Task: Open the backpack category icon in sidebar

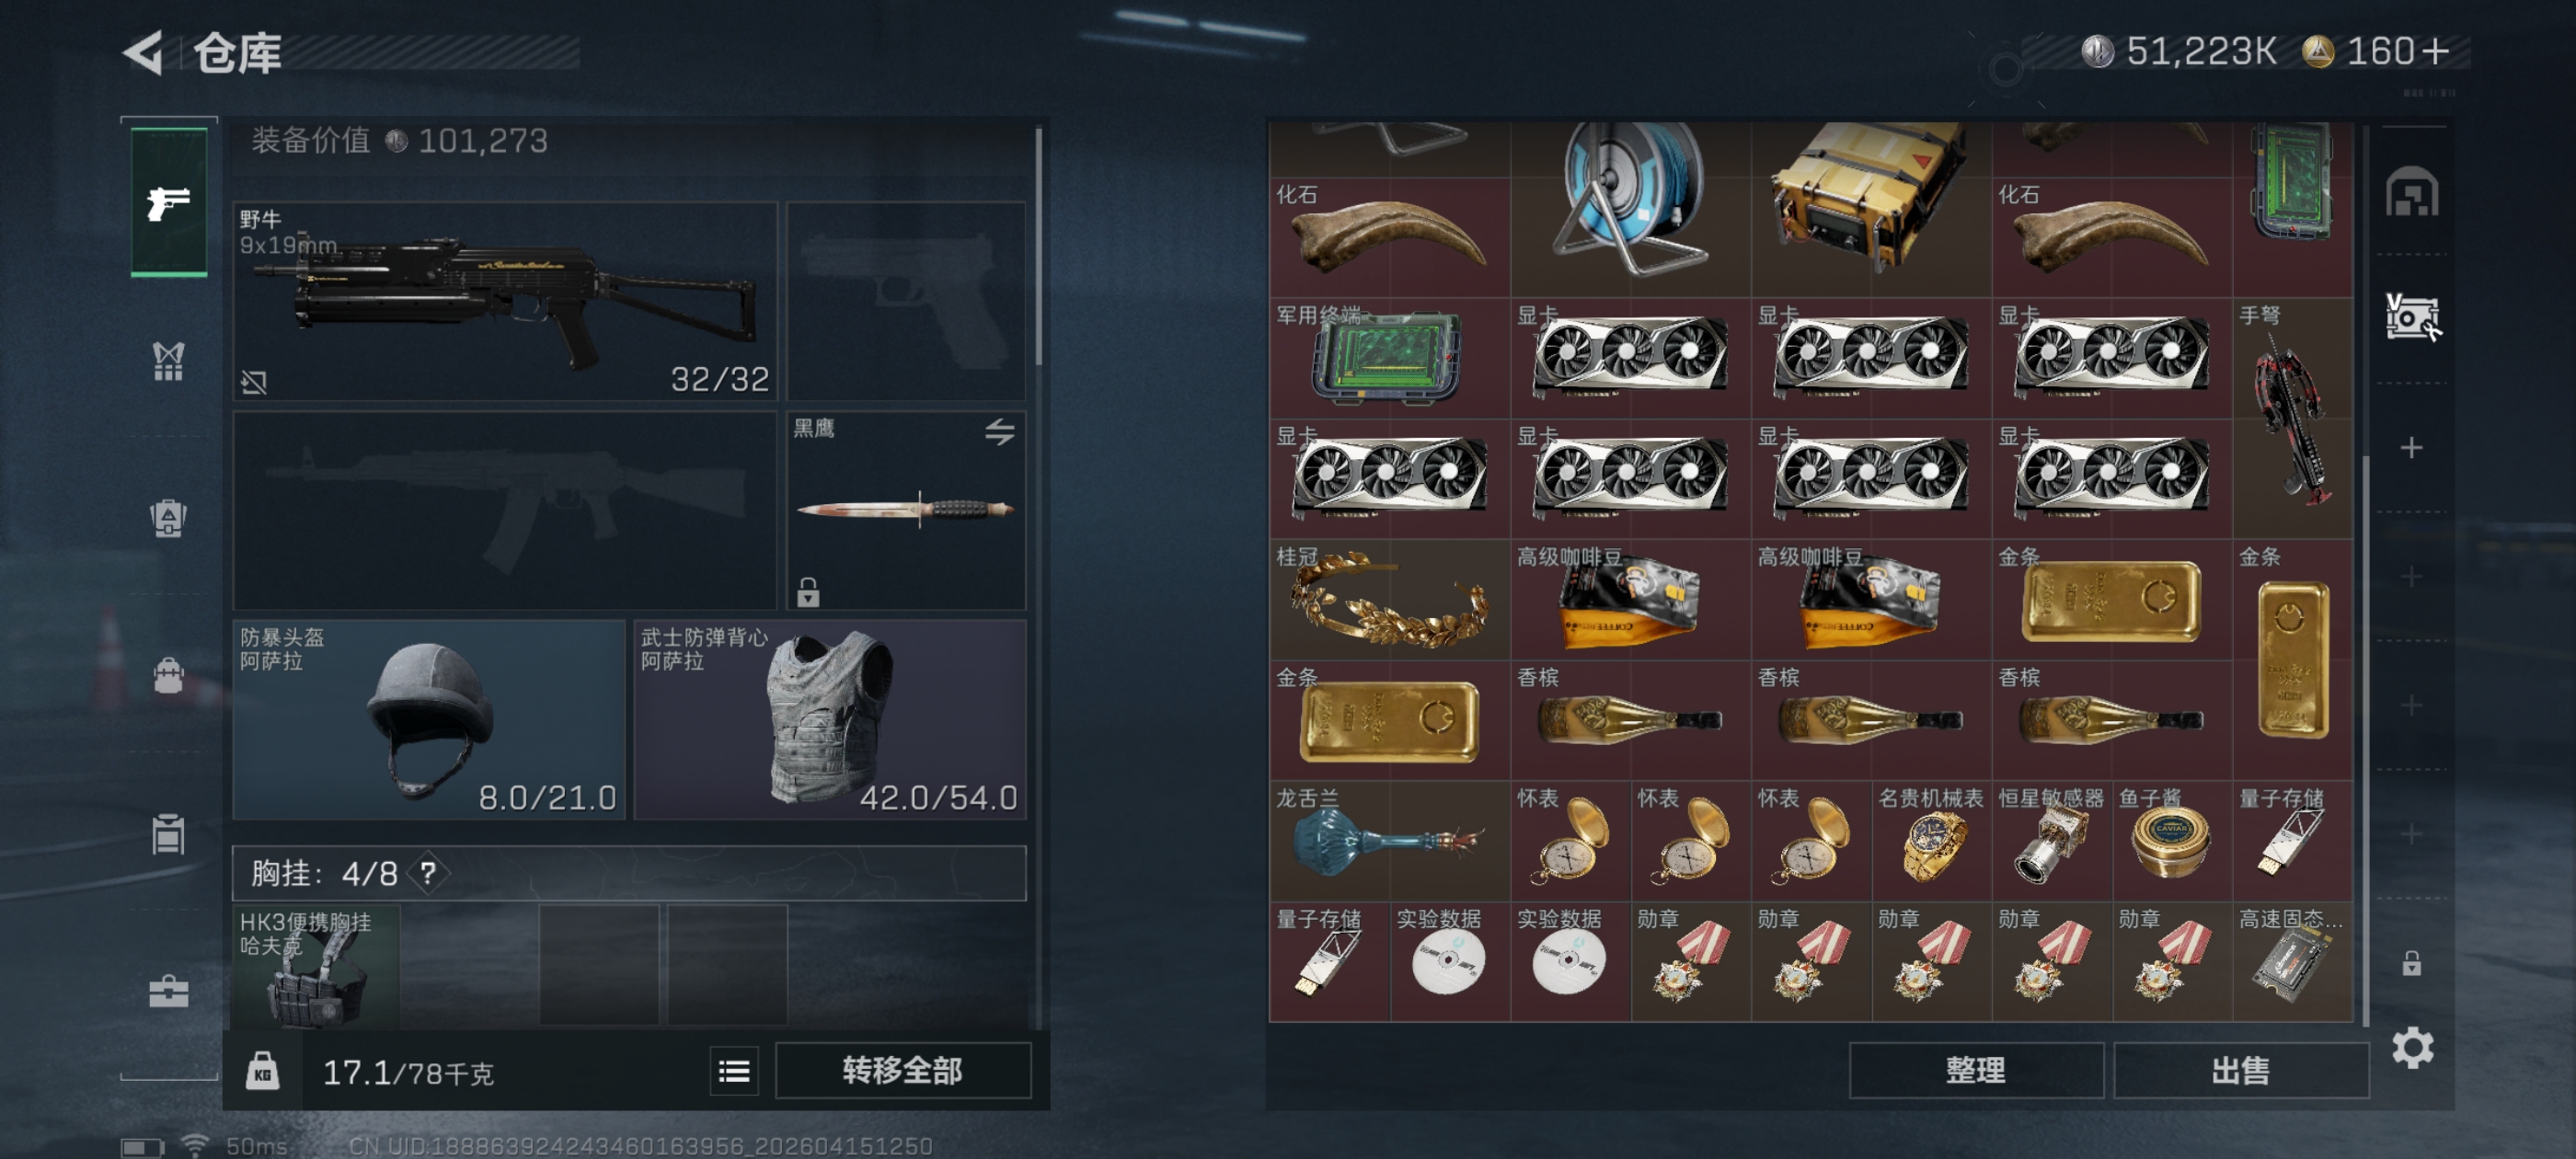Action: 168,676
